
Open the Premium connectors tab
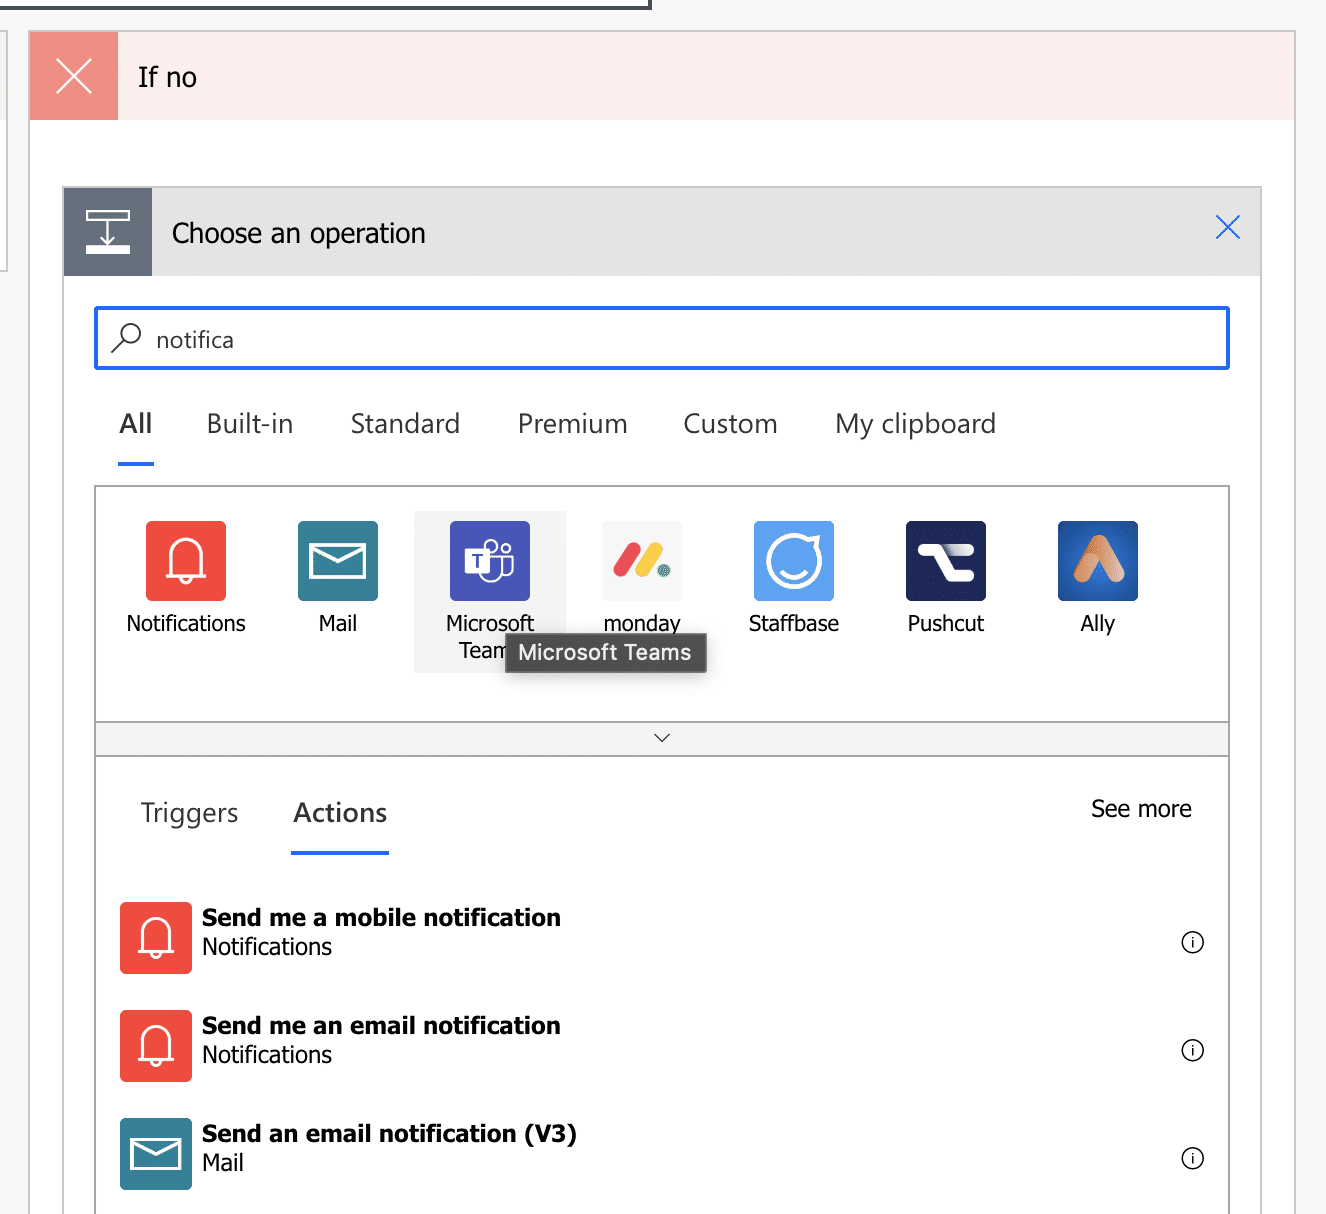572,424
